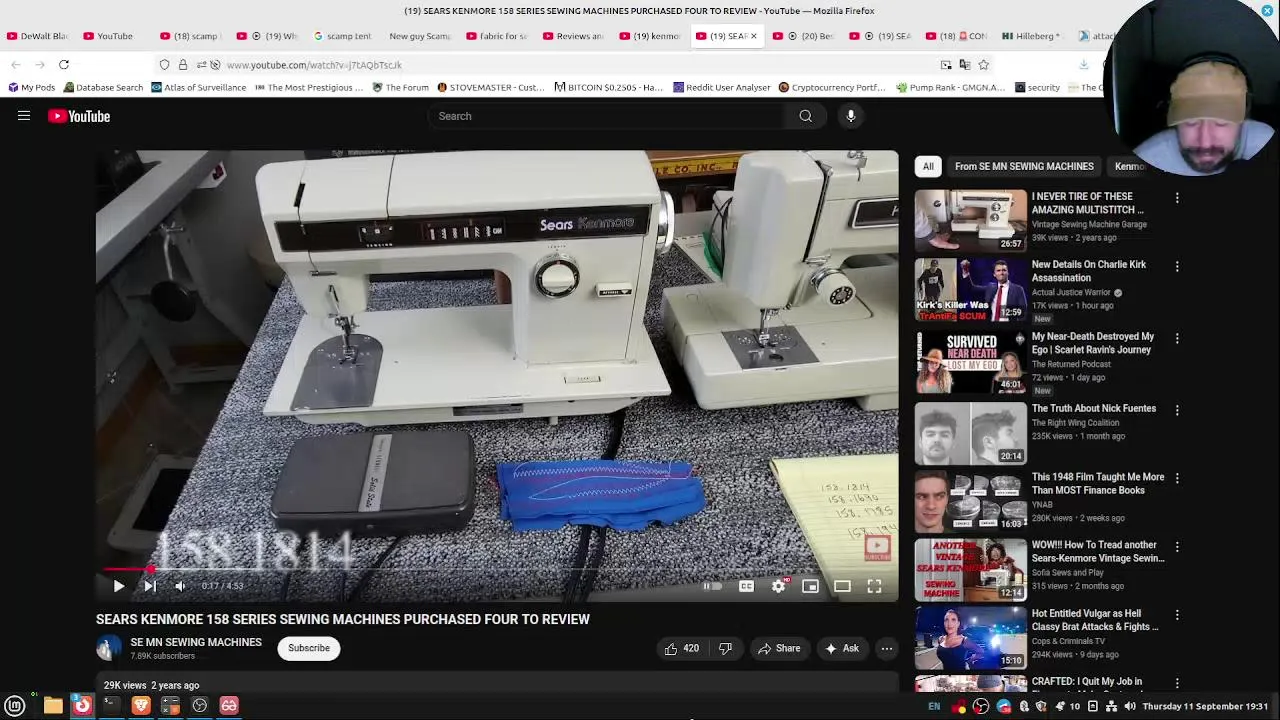Go to the YouTube home logo

[x=79, y=116]
